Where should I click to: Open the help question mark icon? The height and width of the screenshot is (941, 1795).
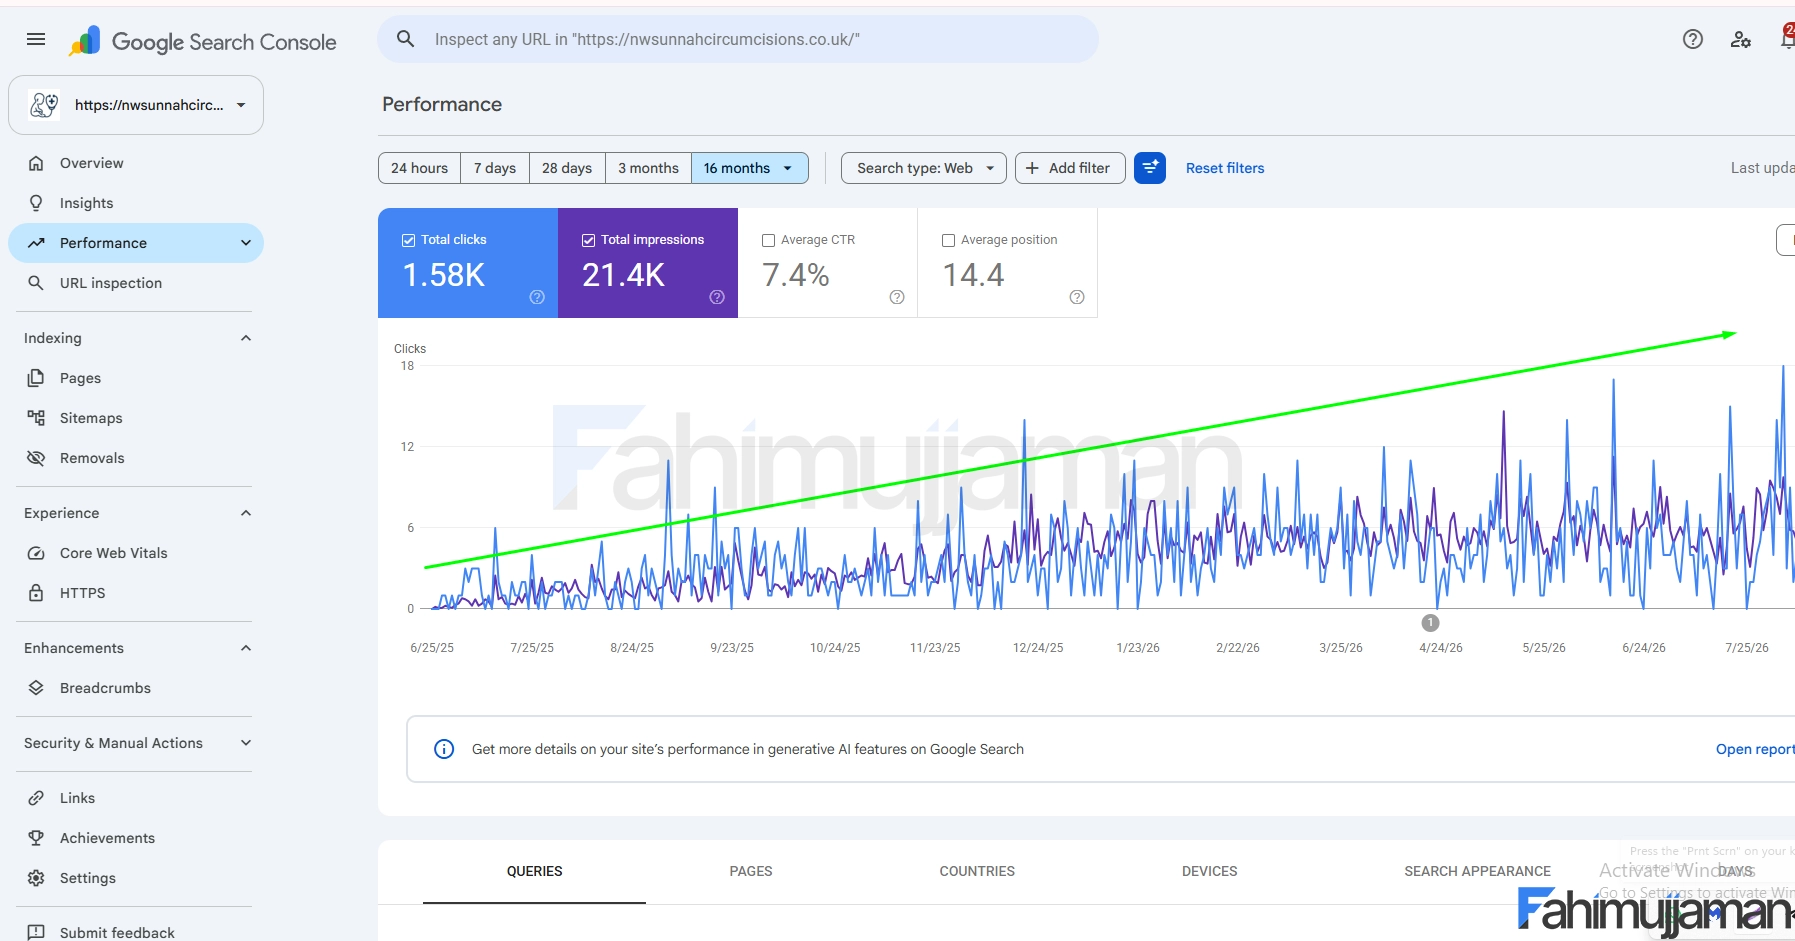coord(1692,39)
